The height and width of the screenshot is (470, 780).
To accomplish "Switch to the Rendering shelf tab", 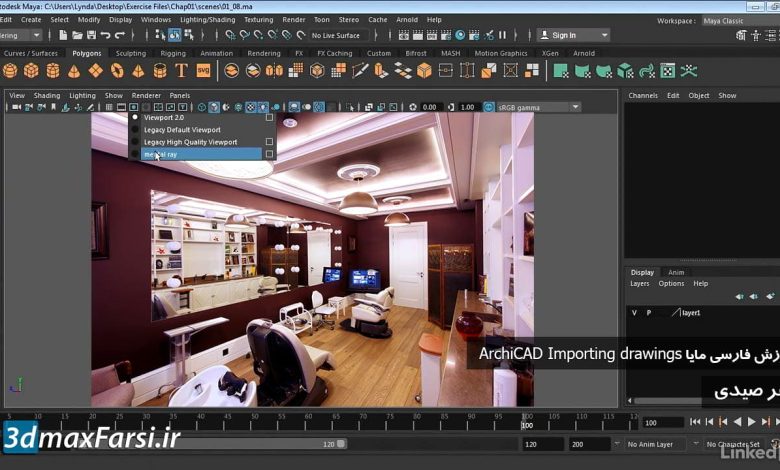I will (x=264, y=53).
